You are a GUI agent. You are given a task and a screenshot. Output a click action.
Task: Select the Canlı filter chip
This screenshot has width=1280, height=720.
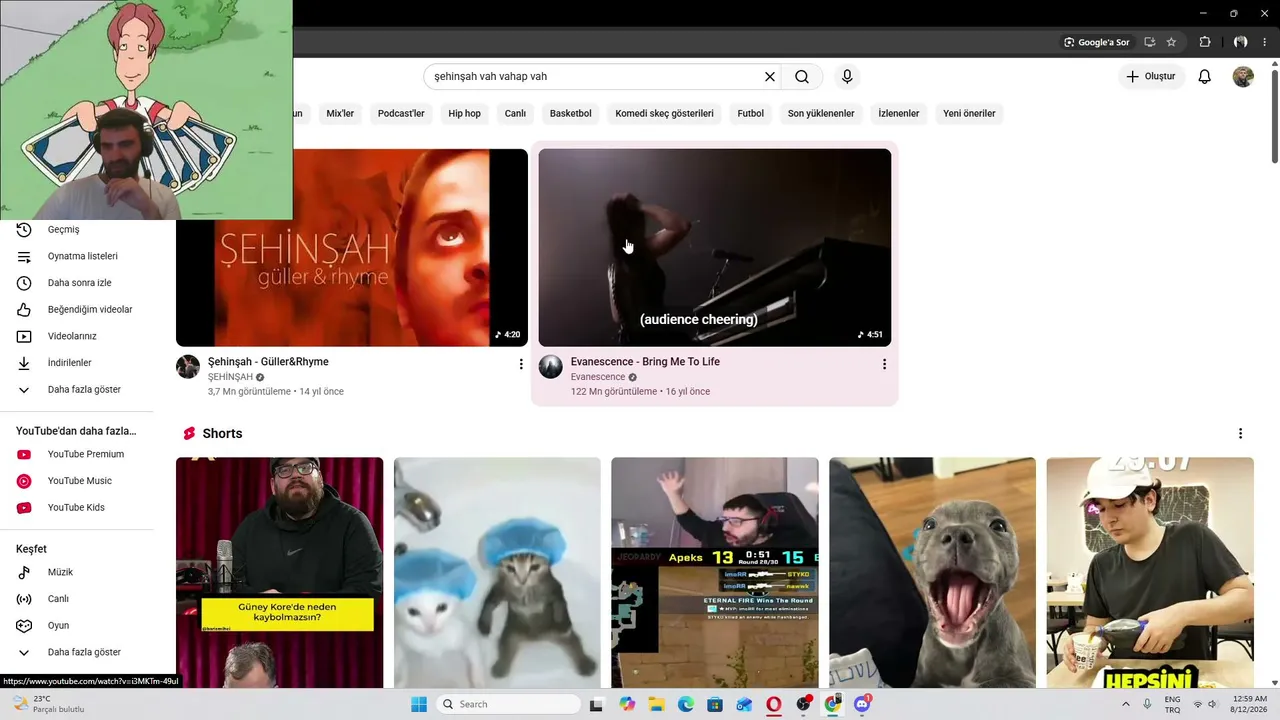click(515, 114)
